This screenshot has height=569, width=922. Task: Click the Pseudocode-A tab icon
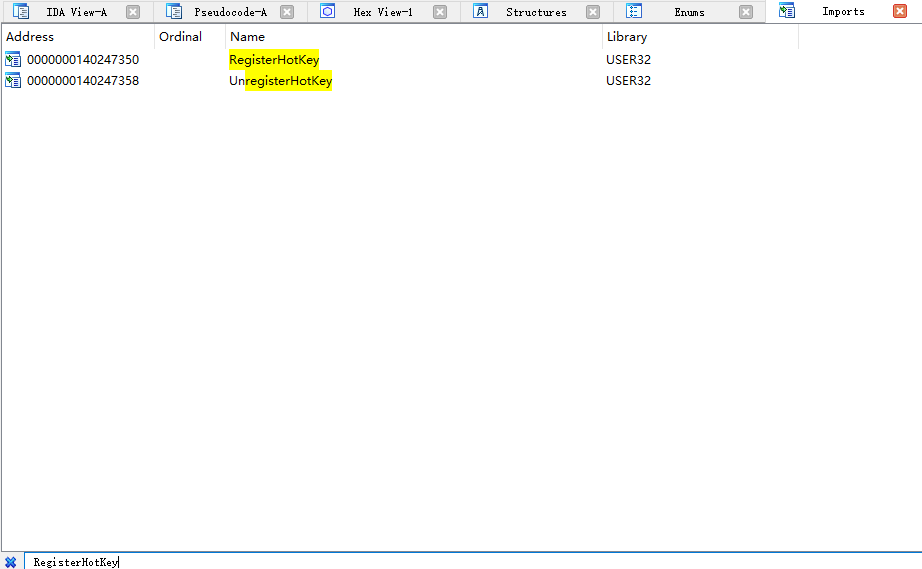[174, 11]
